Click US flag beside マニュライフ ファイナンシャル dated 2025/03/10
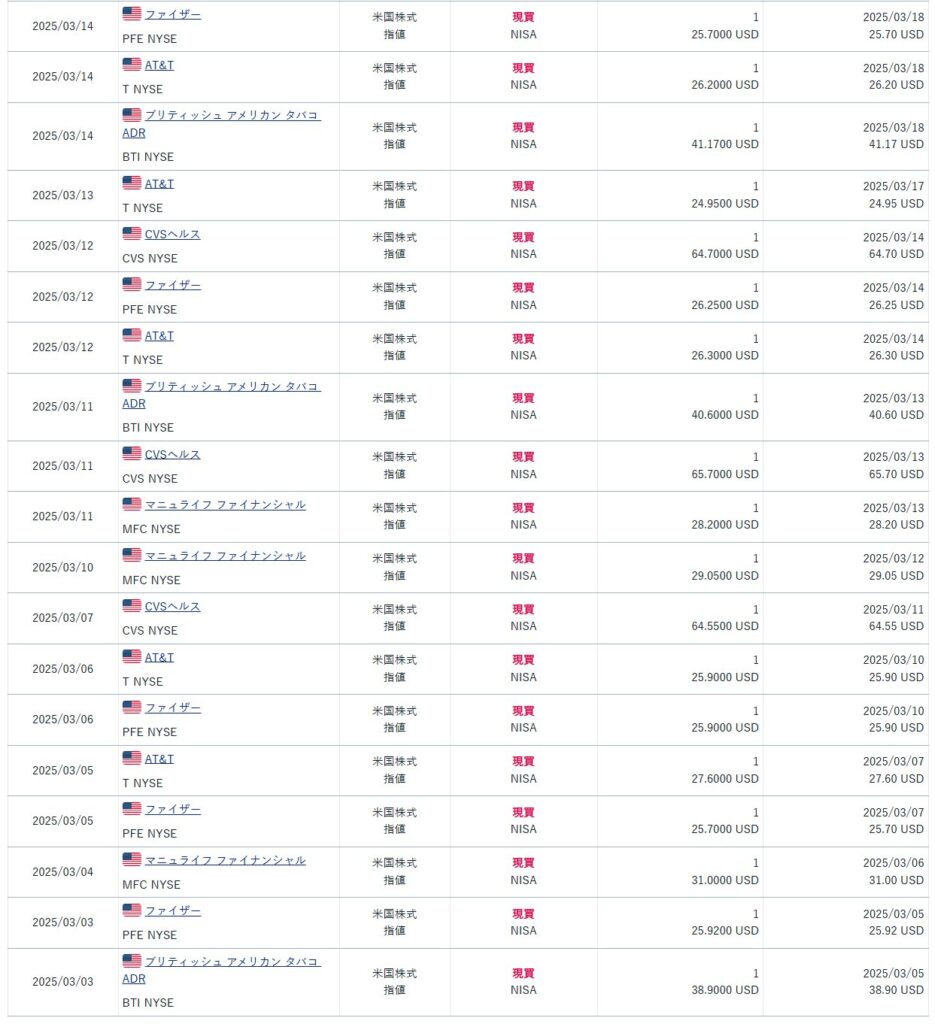Image resolution: width=935 pixels, height=1024 pixels. pyautogui.click(x=131, y=555)
